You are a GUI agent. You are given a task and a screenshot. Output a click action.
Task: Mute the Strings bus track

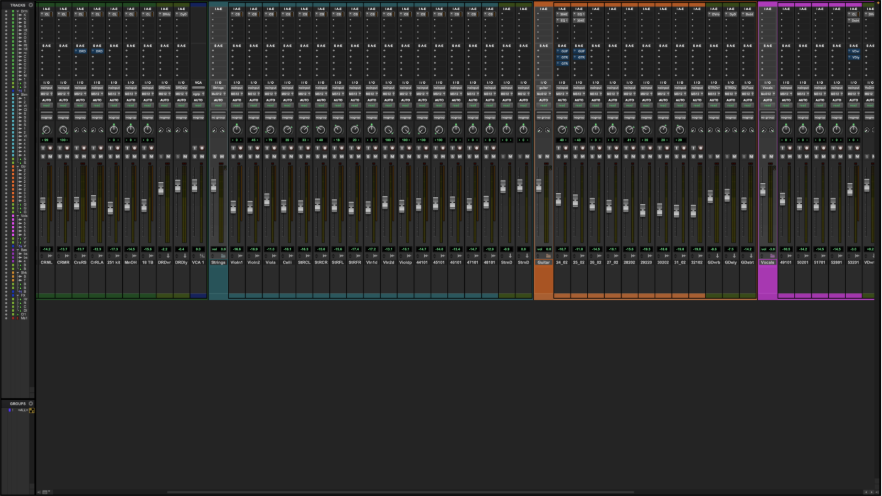222,156
